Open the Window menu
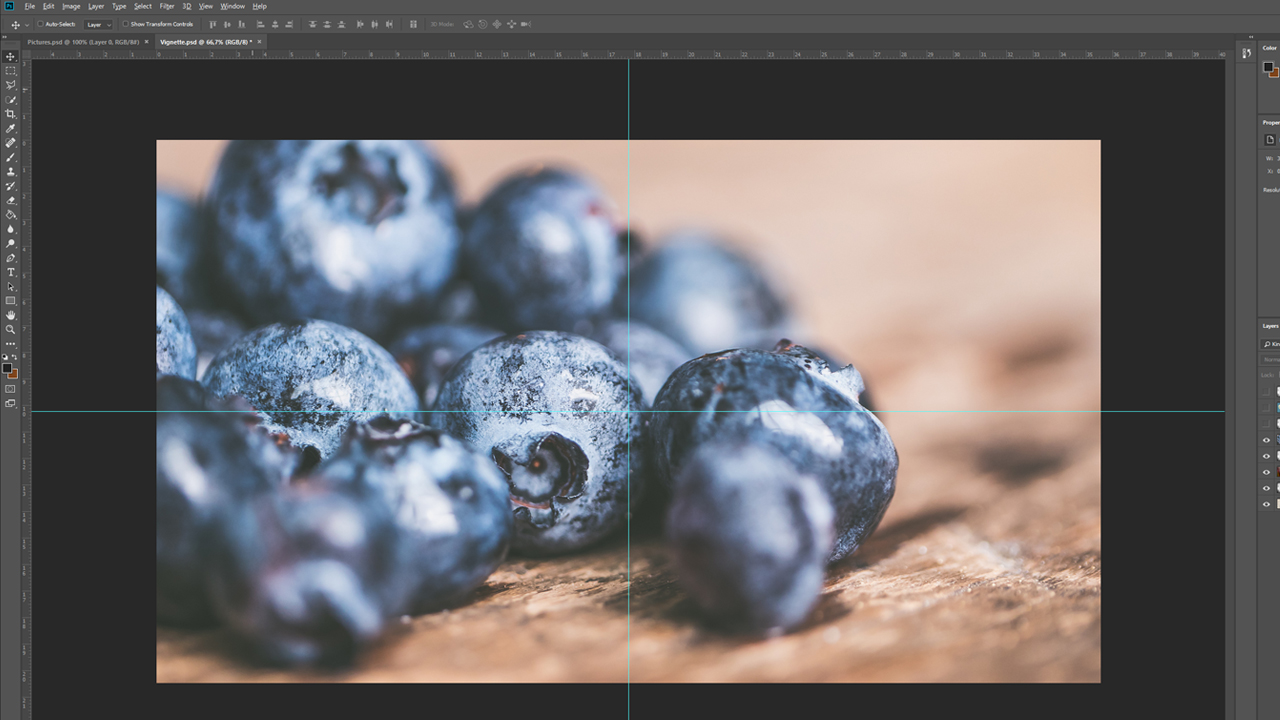The height and width of the screenshot is (720, 1280). click(x=232, y=6)
